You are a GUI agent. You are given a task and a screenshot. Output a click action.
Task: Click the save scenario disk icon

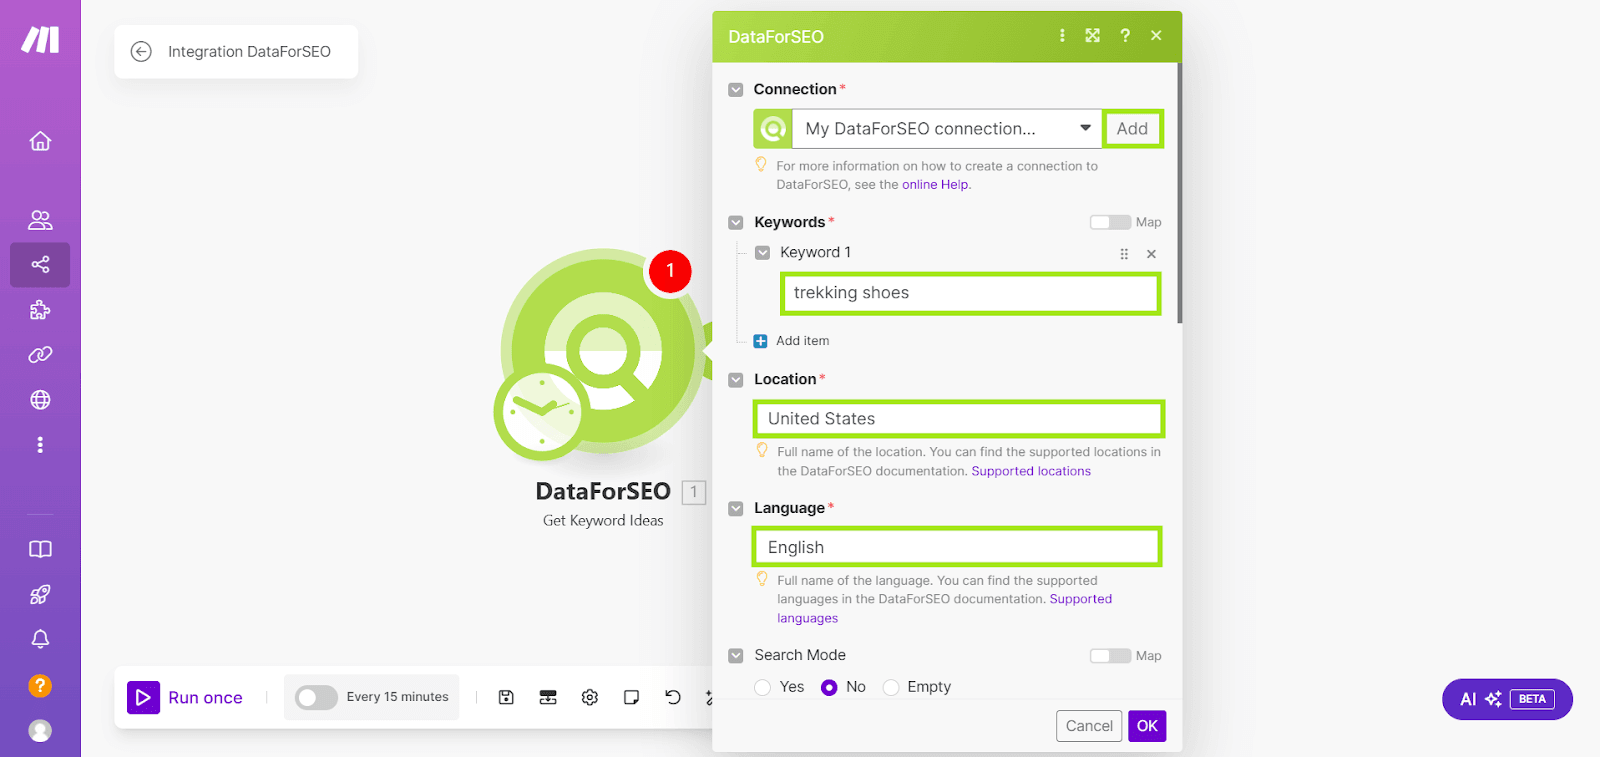point(506,697)
